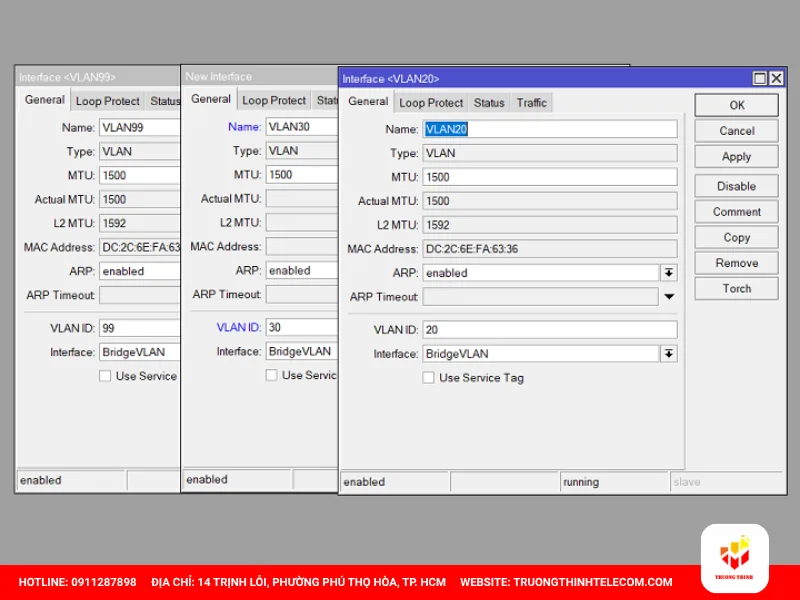
Task: Click the ARP field in New Interface window
Action: [301, 270]
